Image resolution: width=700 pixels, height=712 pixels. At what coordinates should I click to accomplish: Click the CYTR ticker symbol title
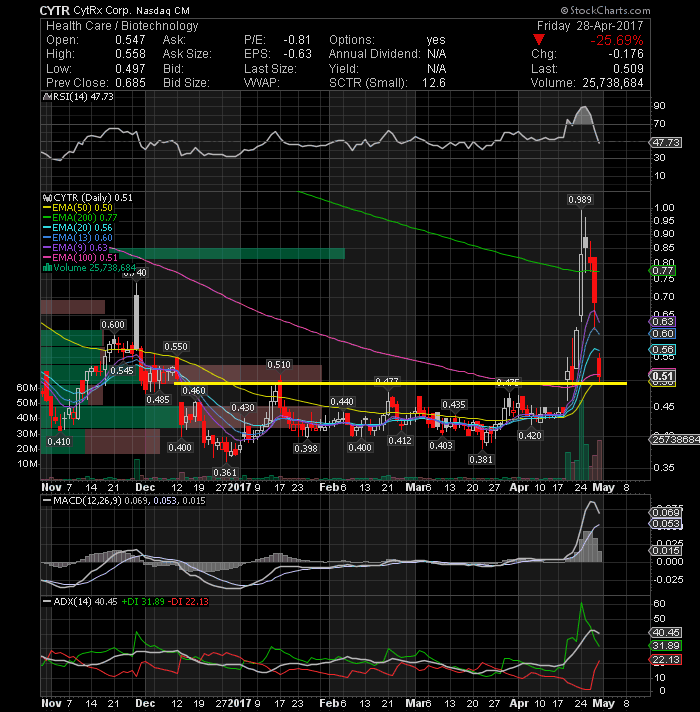(x=54, y=10)
